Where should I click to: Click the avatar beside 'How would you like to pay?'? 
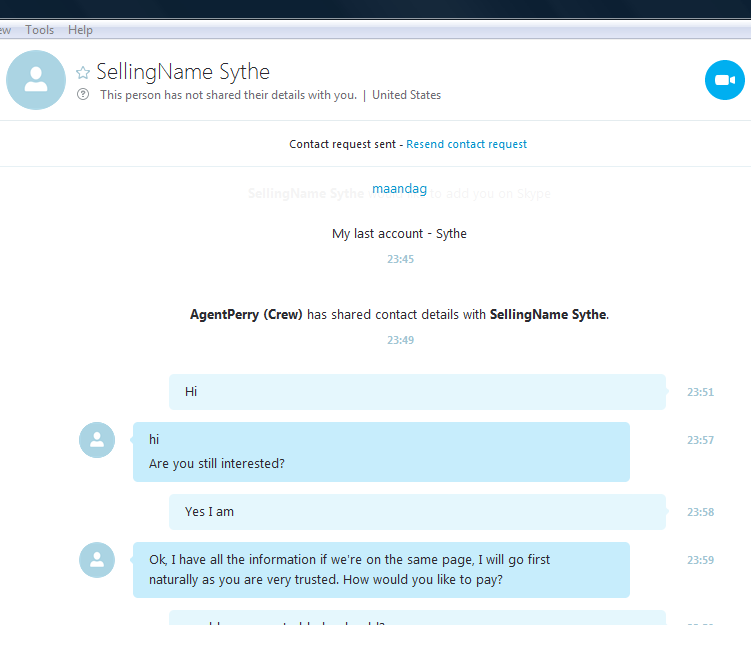point(97,560)
